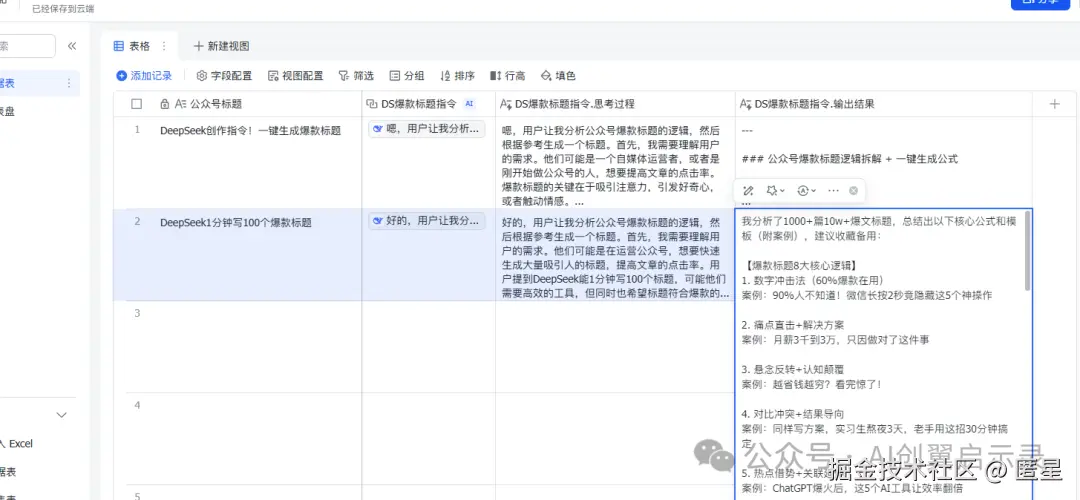This screenshot has width=1080, height=500.
Task: Open the 填色 fill color tool
Action: click(x=558, y=76)
